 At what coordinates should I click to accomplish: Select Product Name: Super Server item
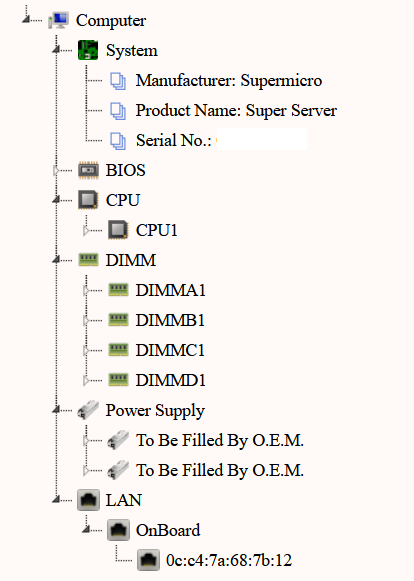tap(236, 110)
